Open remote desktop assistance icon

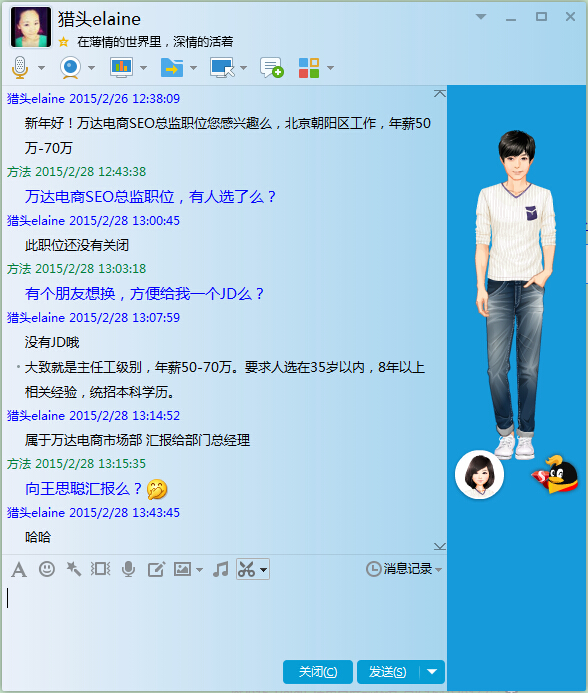click(x=222, y=68)
